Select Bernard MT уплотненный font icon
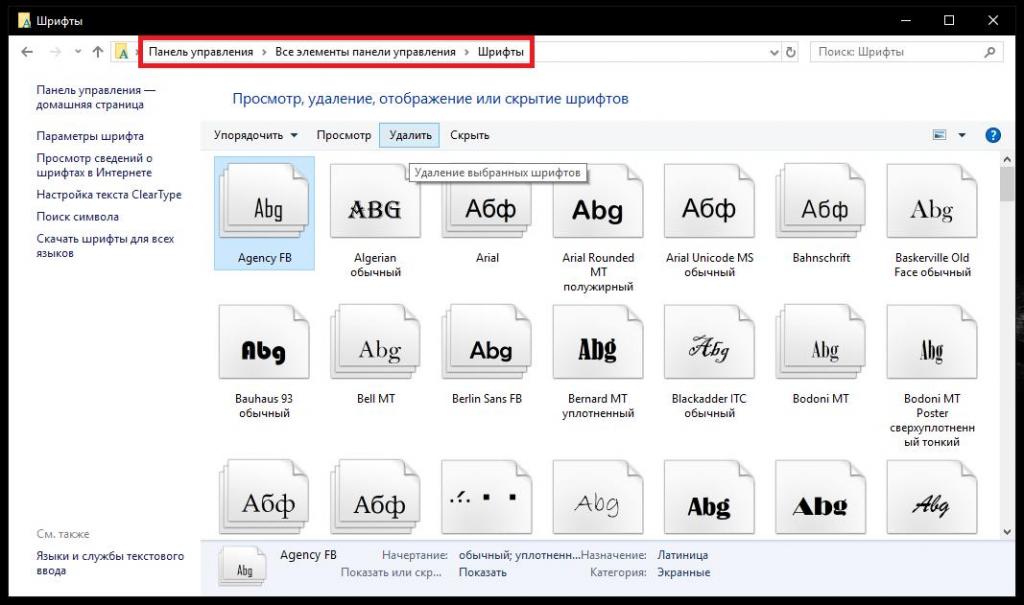Image resolution: width=1024 pixels, height=605 pixels. [x=598, y=342]
